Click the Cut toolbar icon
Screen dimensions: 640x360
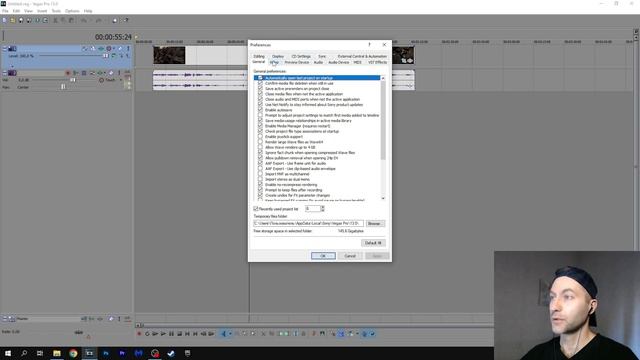pyautogui.click(x=55, y=20)
